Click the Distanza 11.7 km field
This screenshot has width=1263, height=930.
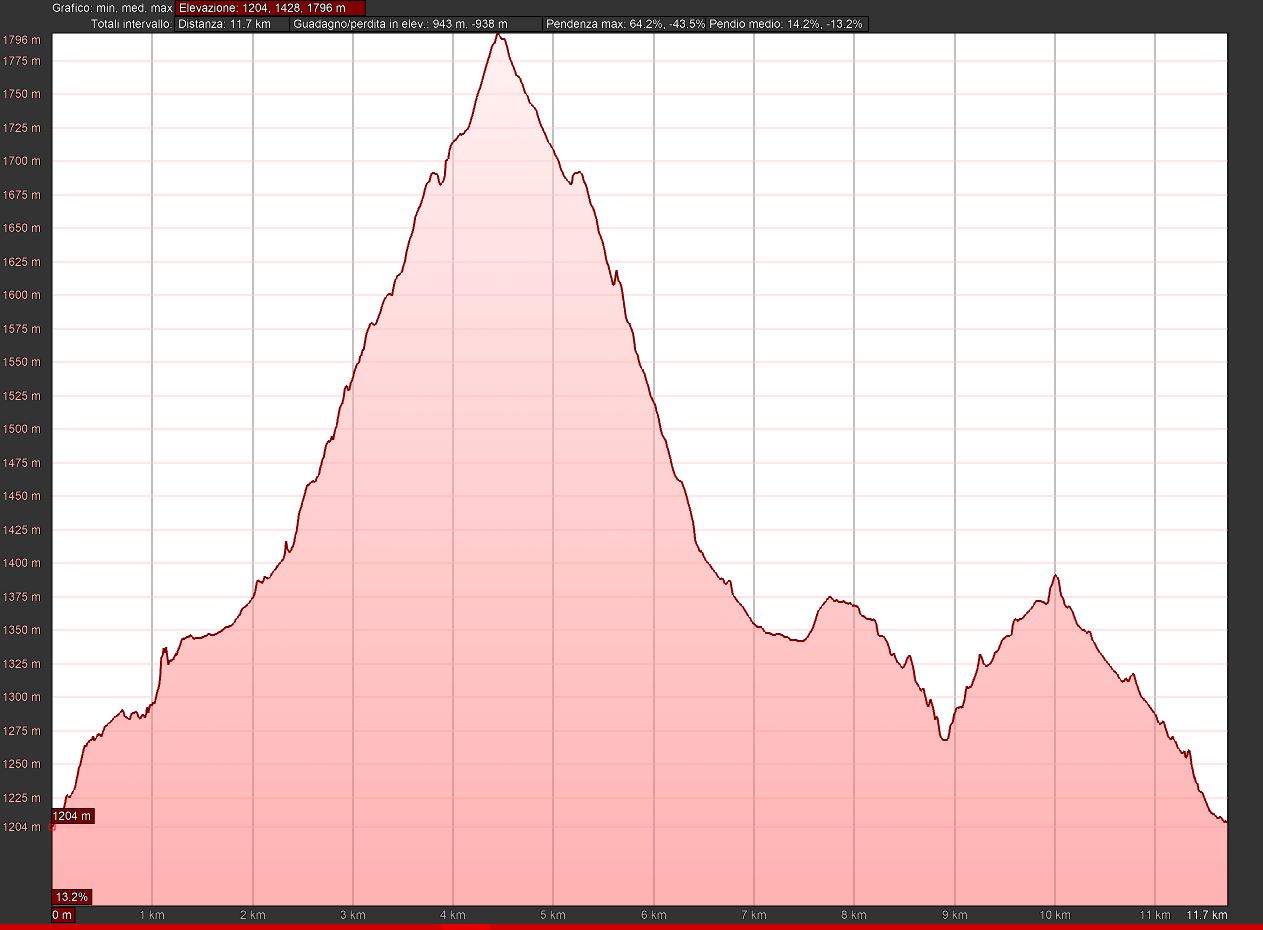(232, 24)
